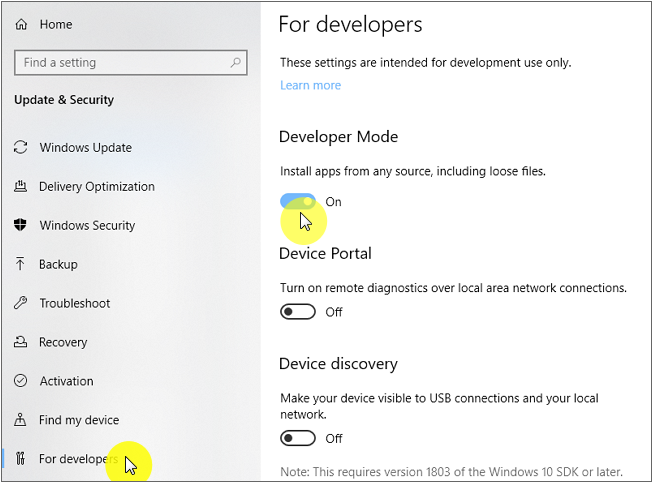The image size is (652, 482).
Task: Click the Backup arrow icon
Action: (20, 265)
